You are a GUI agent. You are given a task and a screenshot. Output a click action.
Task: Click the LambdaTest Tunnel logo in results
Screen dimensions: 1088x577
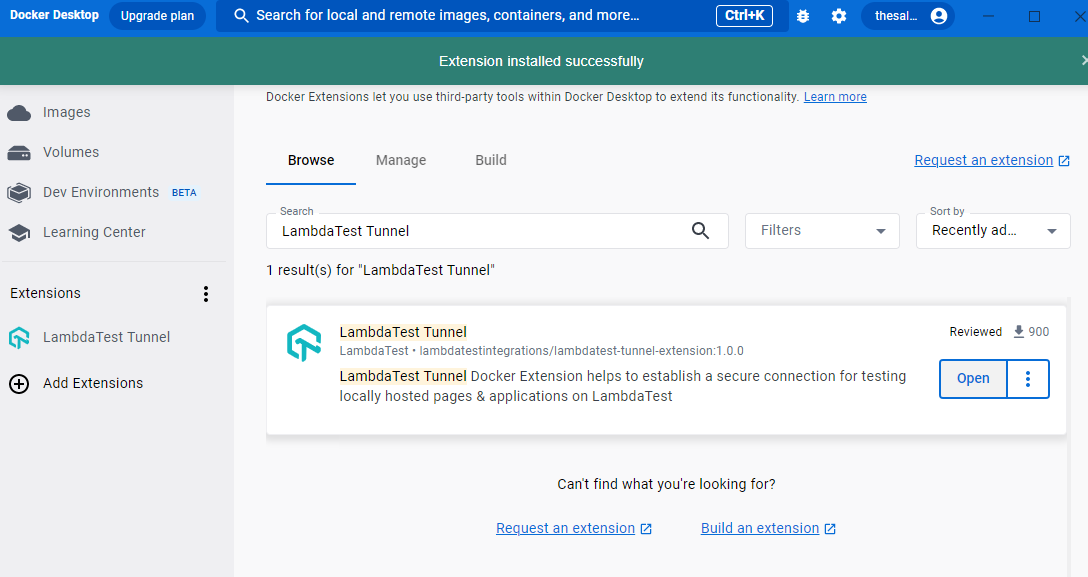304,343
